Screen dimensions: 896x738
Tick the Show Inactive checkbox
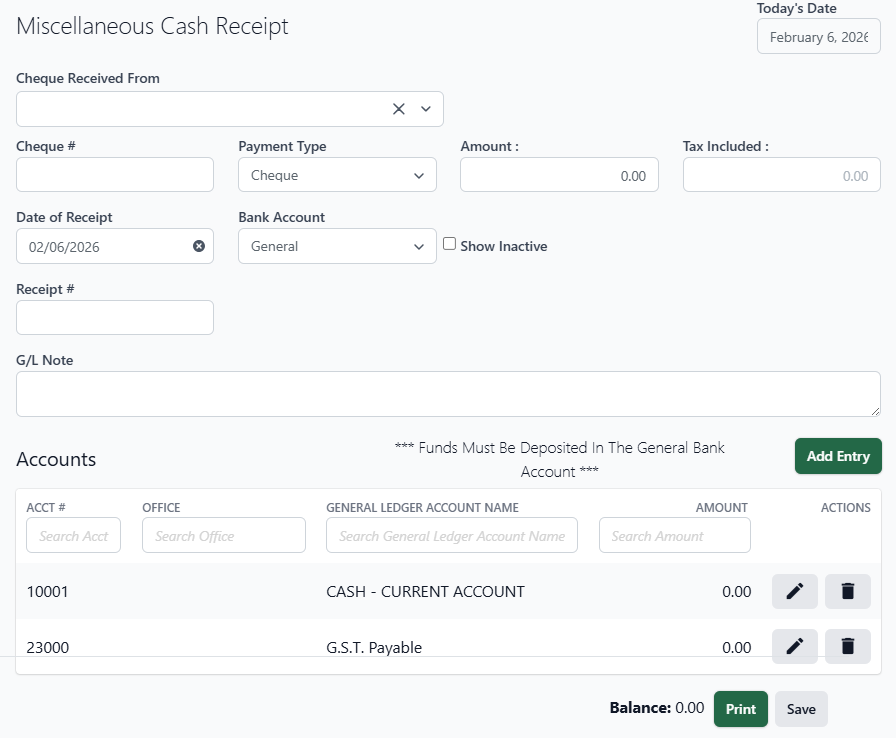click(x=450, y=244)
